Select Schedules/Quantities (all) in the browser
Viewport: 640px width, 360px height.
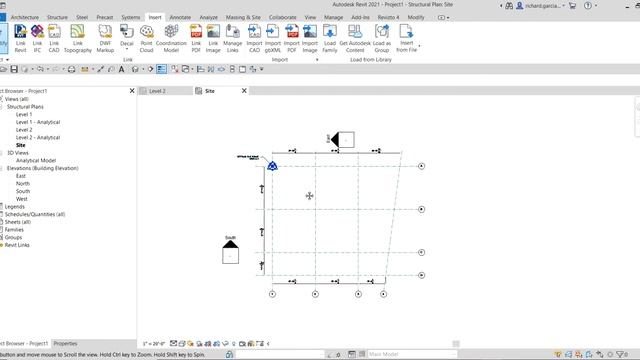pos(35,214)
